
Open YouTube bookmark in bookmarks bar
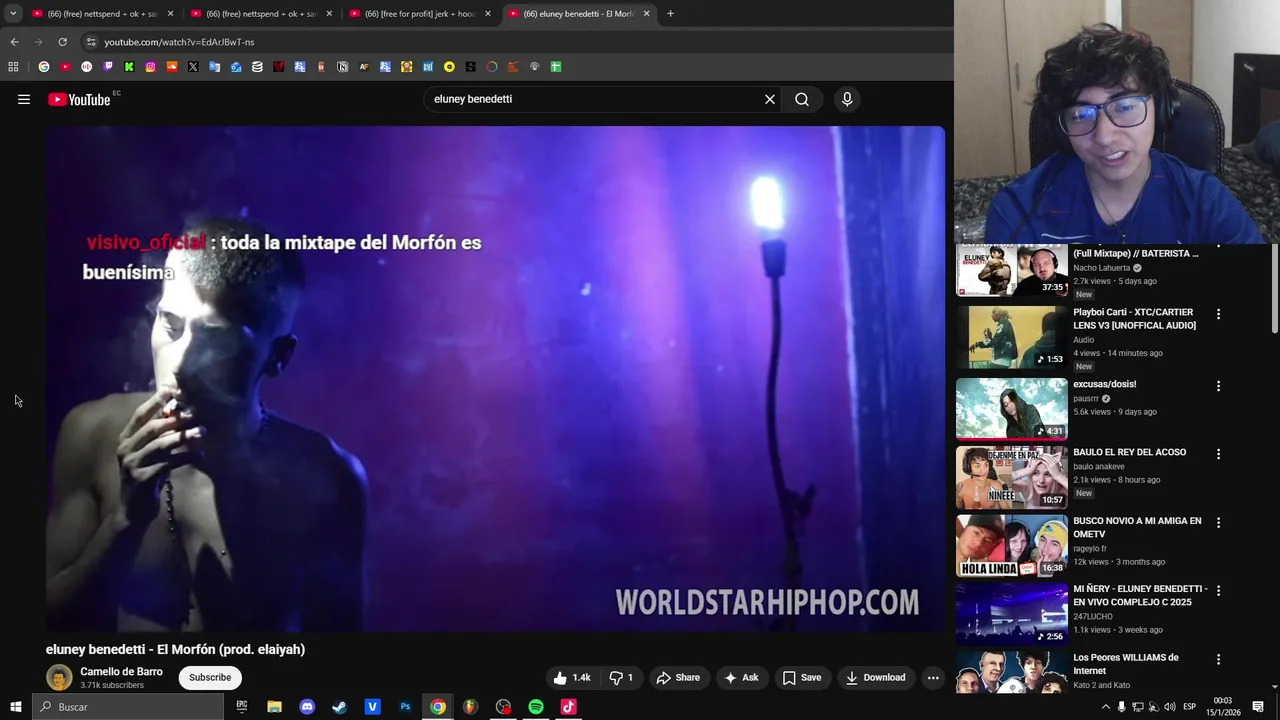(x=65, y=67)
